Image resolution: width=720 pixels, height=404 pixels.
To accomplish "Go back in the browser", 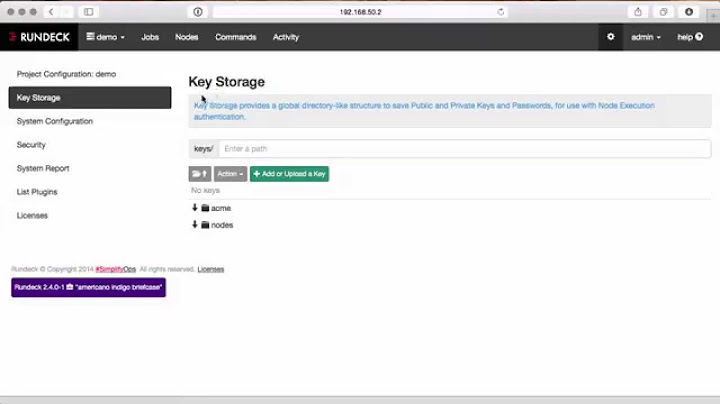I will point(51,12).
